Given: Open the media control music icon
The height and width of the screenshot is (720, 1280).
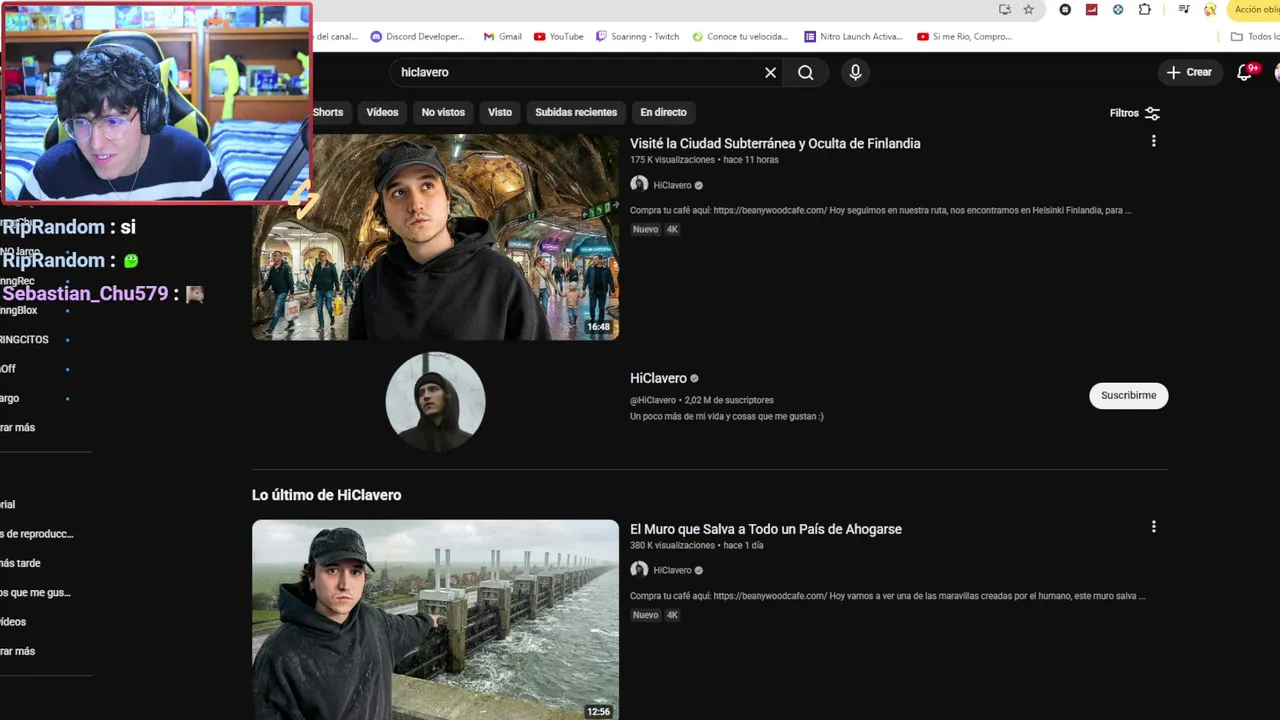Looking at the screenshot, I should click(1183, 9).
